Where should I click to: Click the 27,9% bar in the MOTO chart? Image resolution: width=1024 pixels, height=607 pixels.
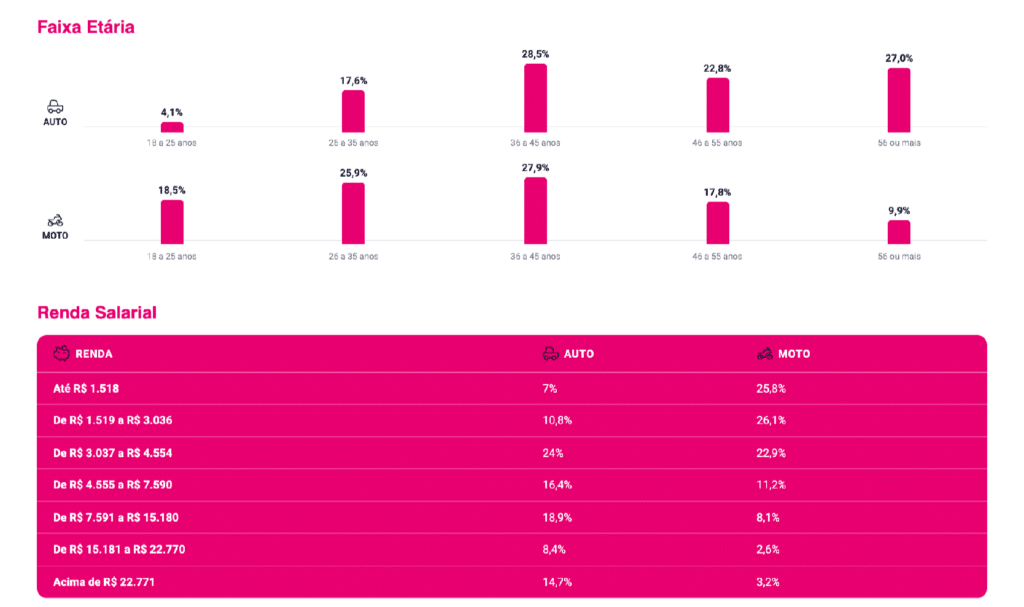point(536,210)
